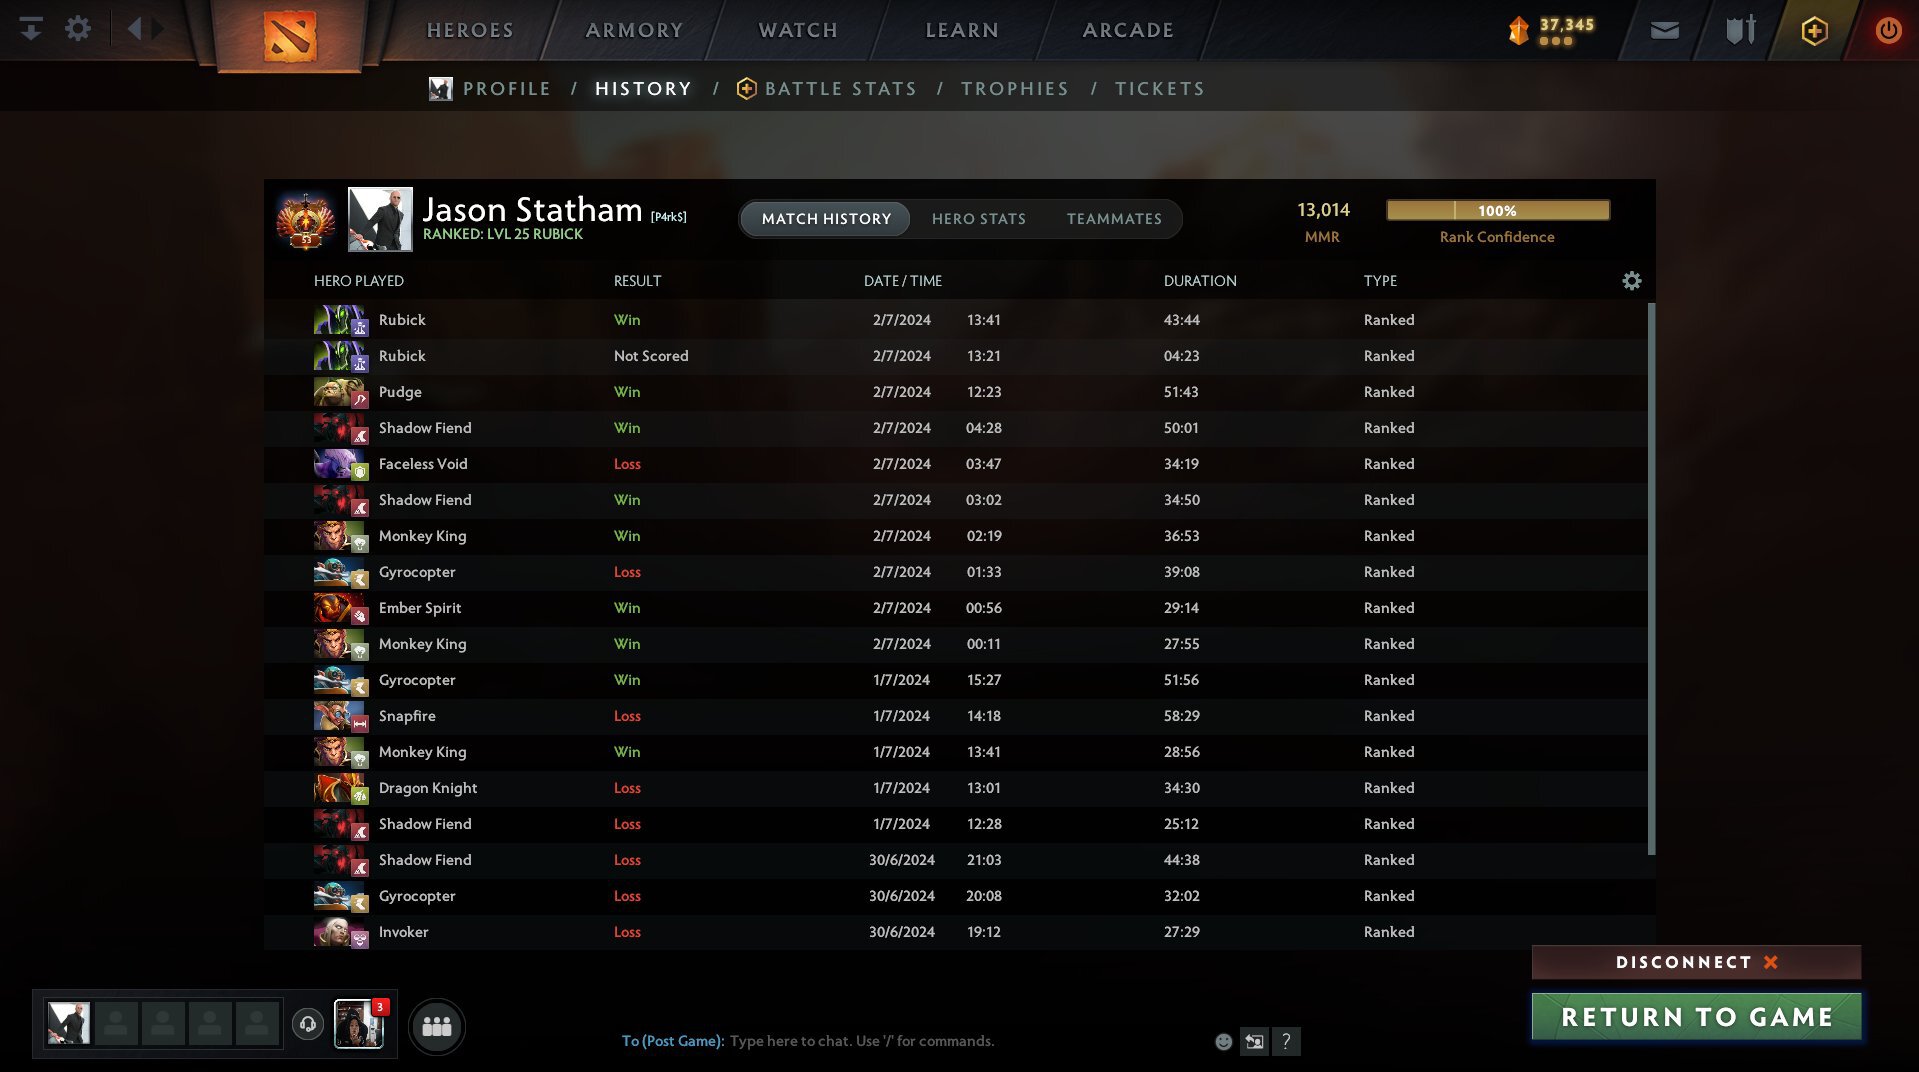This screenshot has height=1072, width=1919.
Task: Open the Watch menu
Action: pos(798,30)
